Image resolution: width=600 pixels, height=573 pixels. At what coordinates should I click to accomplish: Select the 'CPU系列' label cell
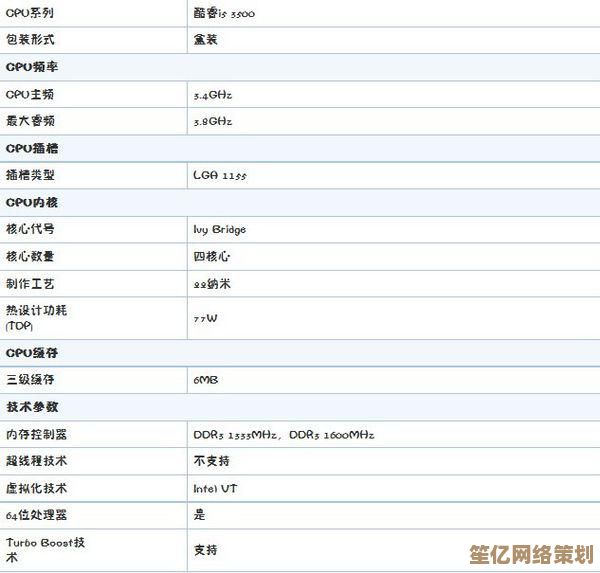coord(30,13)
